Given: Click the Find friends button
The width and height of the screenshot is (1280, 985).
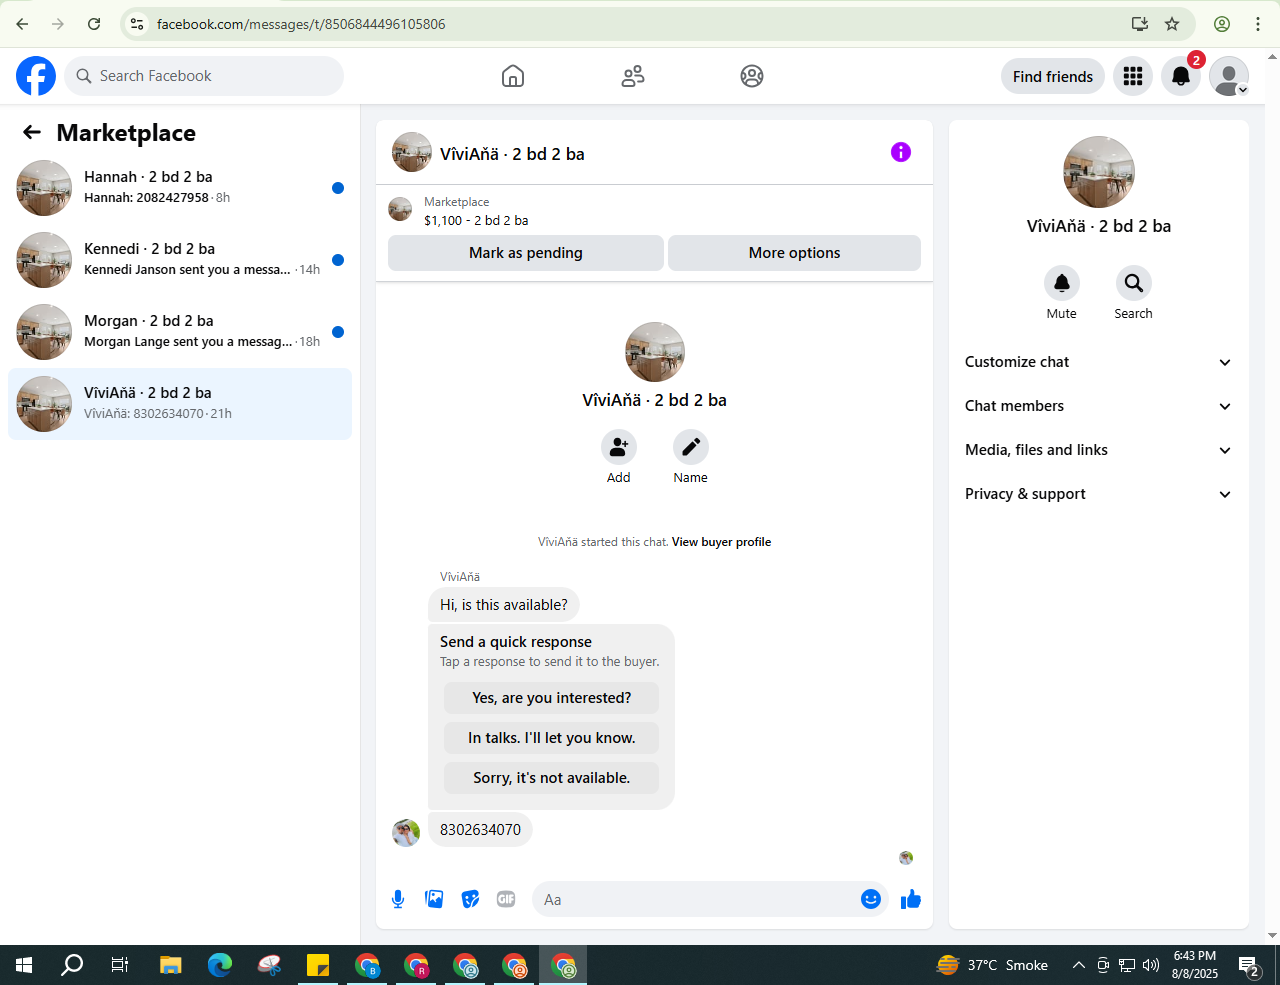Looking at the screenshot, I should tap(1053, 76).
